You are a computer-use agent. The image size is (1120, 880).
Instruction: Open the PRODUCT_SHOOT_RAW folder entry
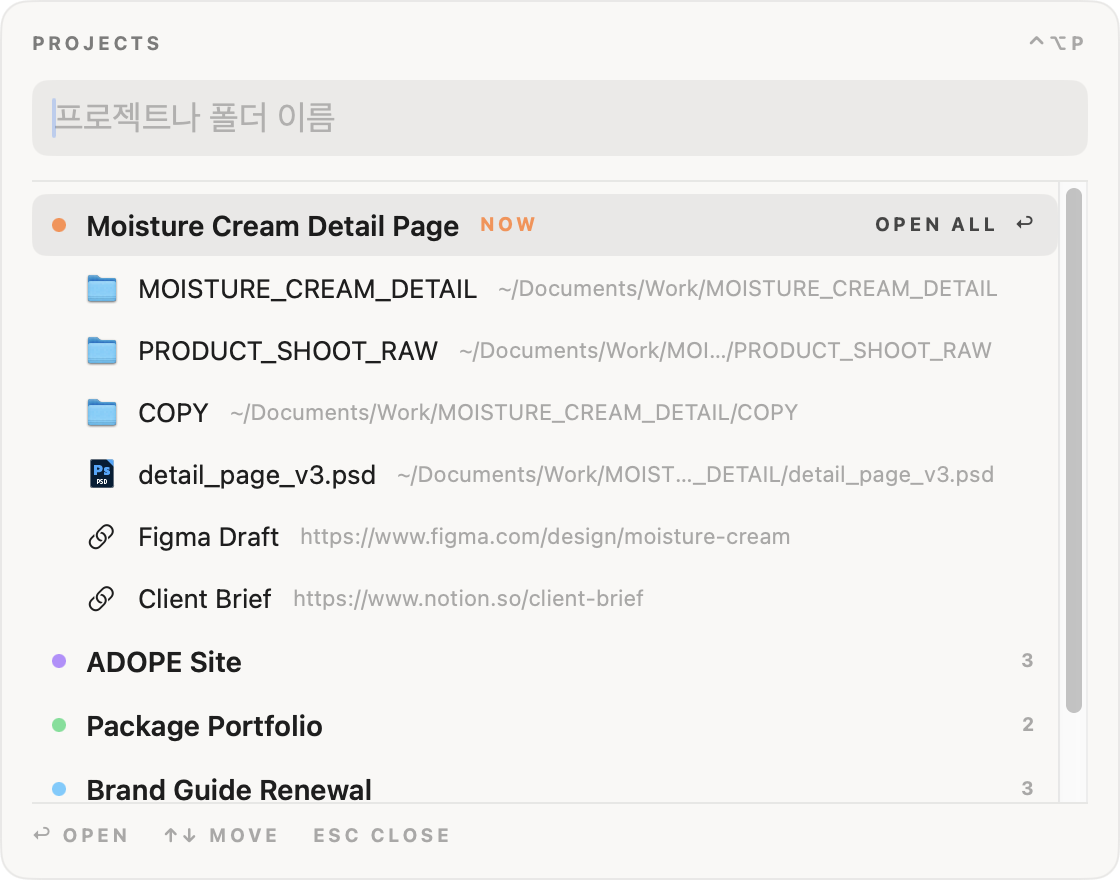pos(544,351)
